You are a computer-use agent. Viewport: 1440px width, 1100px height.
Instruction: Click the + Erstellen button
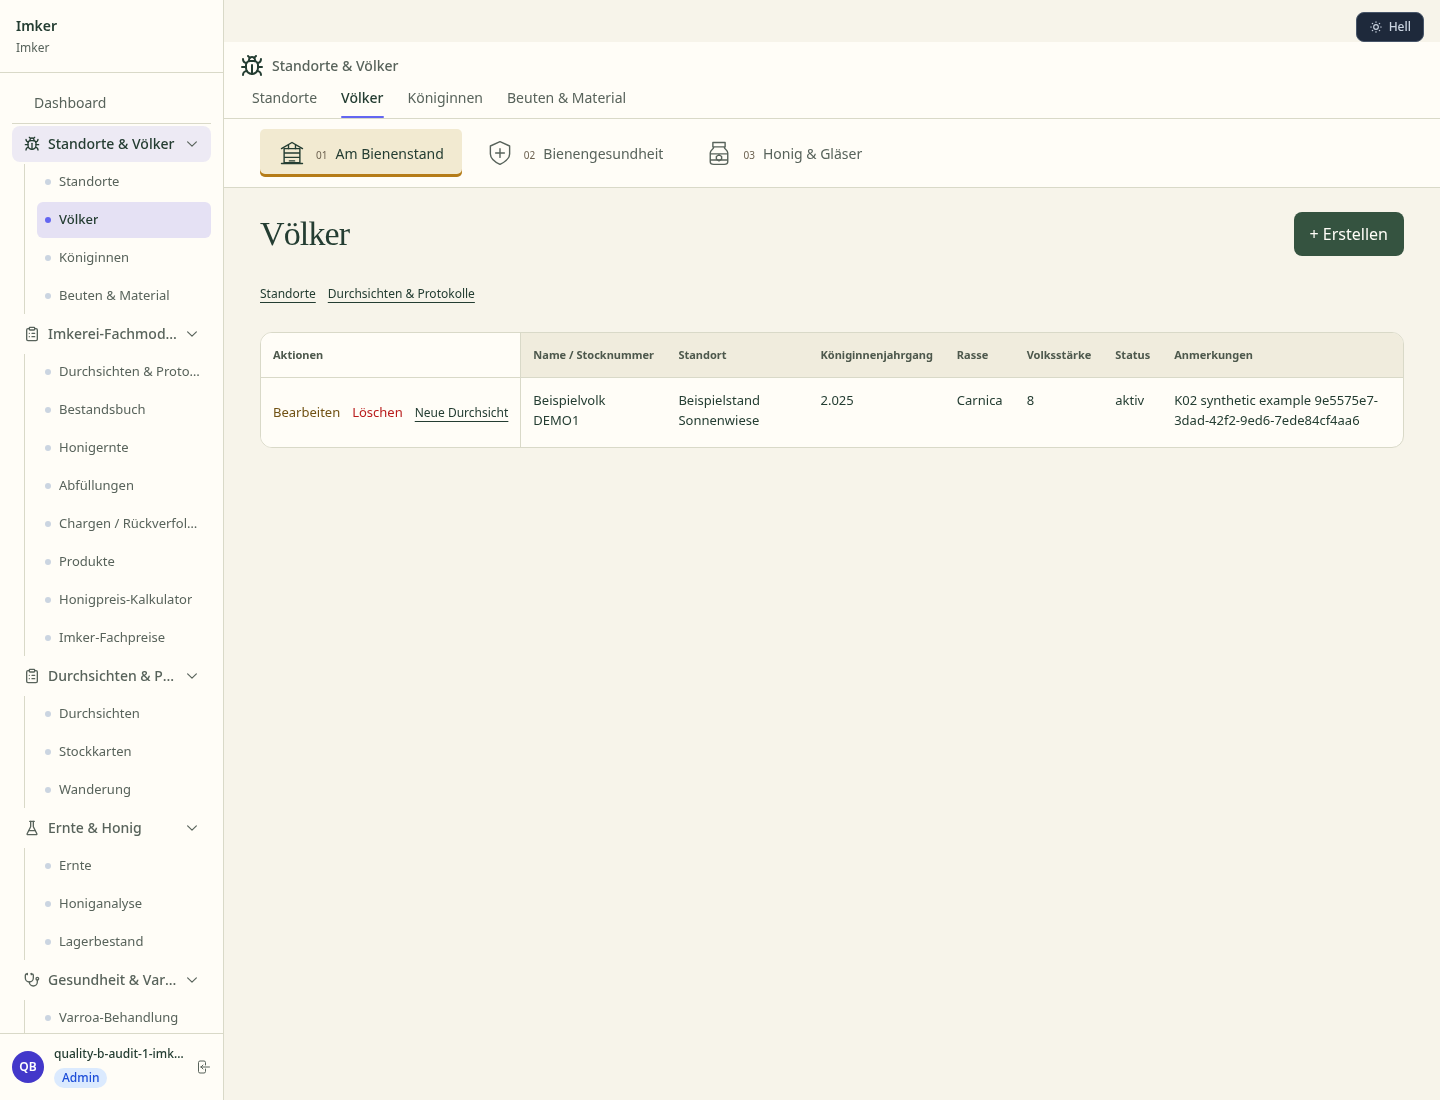coord(1349,234)
